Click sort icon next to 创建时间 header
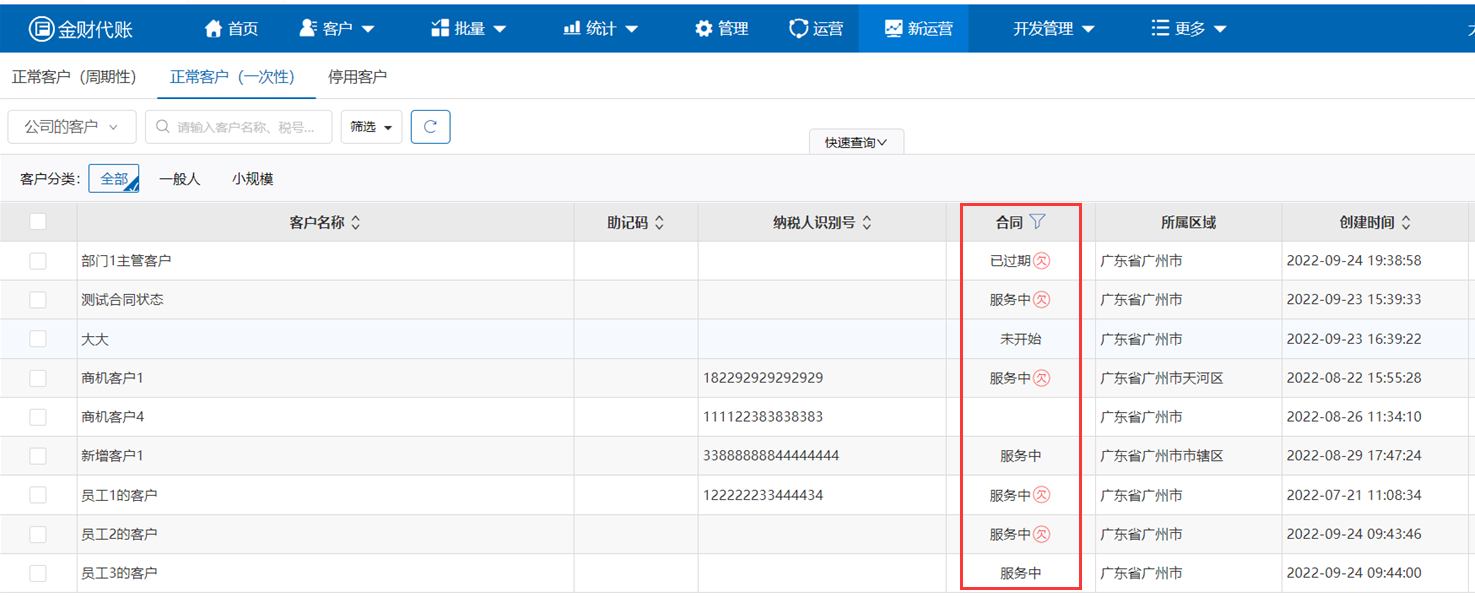Screen dimensions: 1475x597 [x=1406, y=223]
